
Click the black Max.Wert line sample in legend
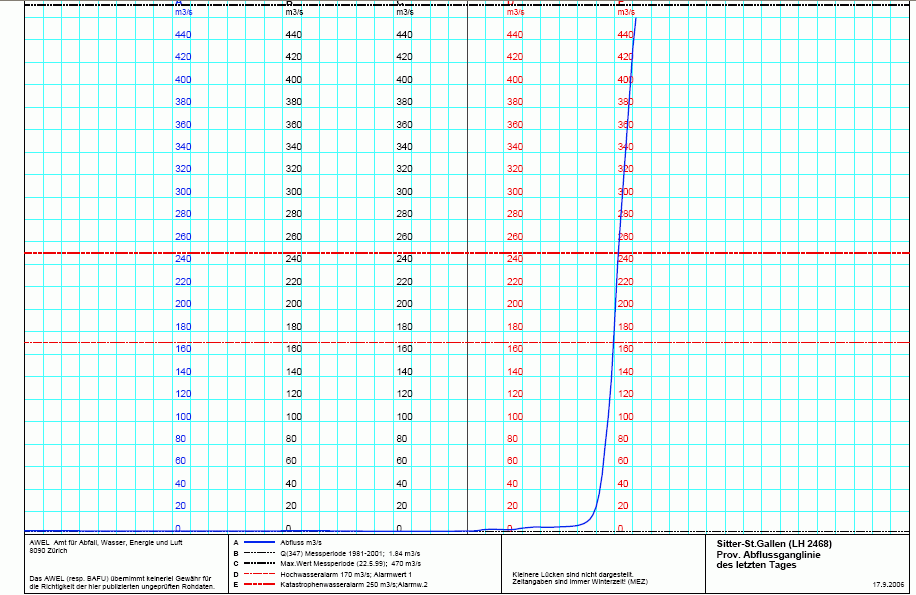point(259,563)
